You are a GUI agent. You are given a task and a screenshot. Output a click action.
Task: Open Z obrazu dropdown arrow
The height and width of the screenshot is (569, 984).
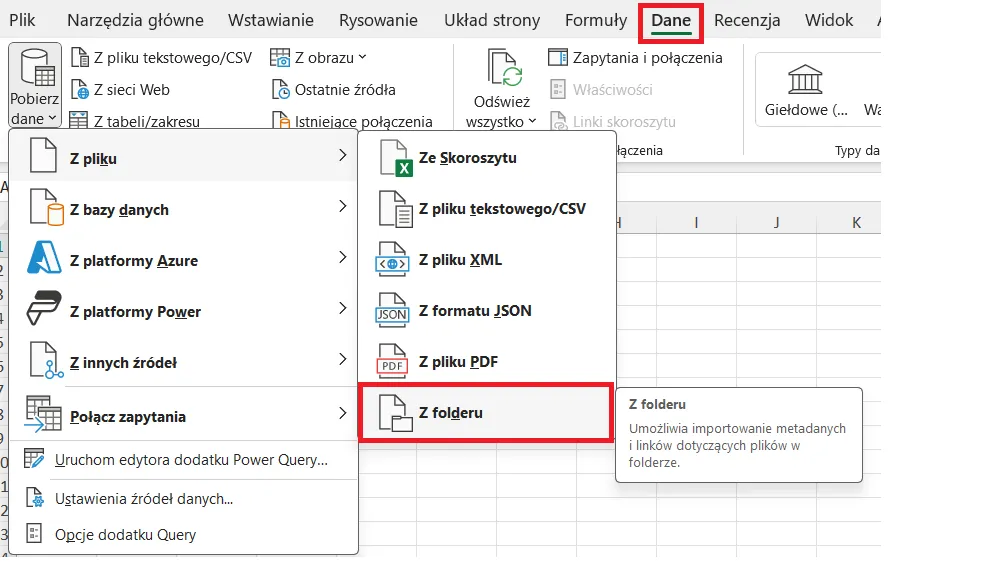coord(362,58)
